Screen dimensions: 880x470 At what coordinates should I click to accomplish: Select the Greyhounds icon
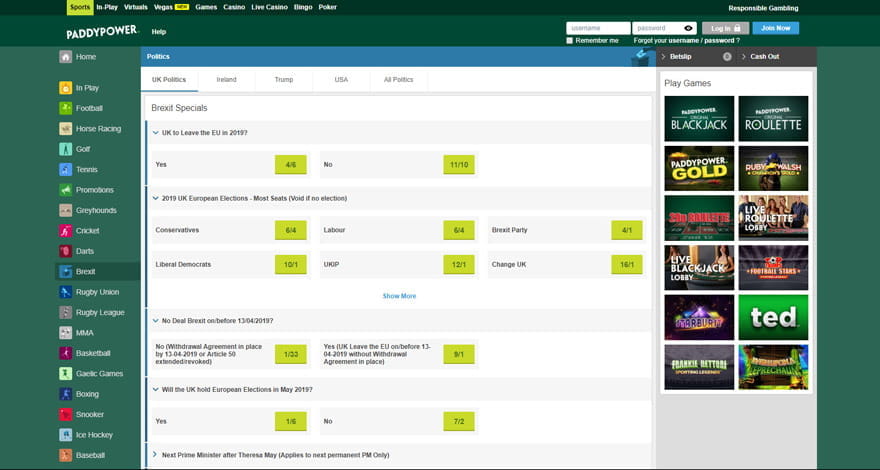66,211
